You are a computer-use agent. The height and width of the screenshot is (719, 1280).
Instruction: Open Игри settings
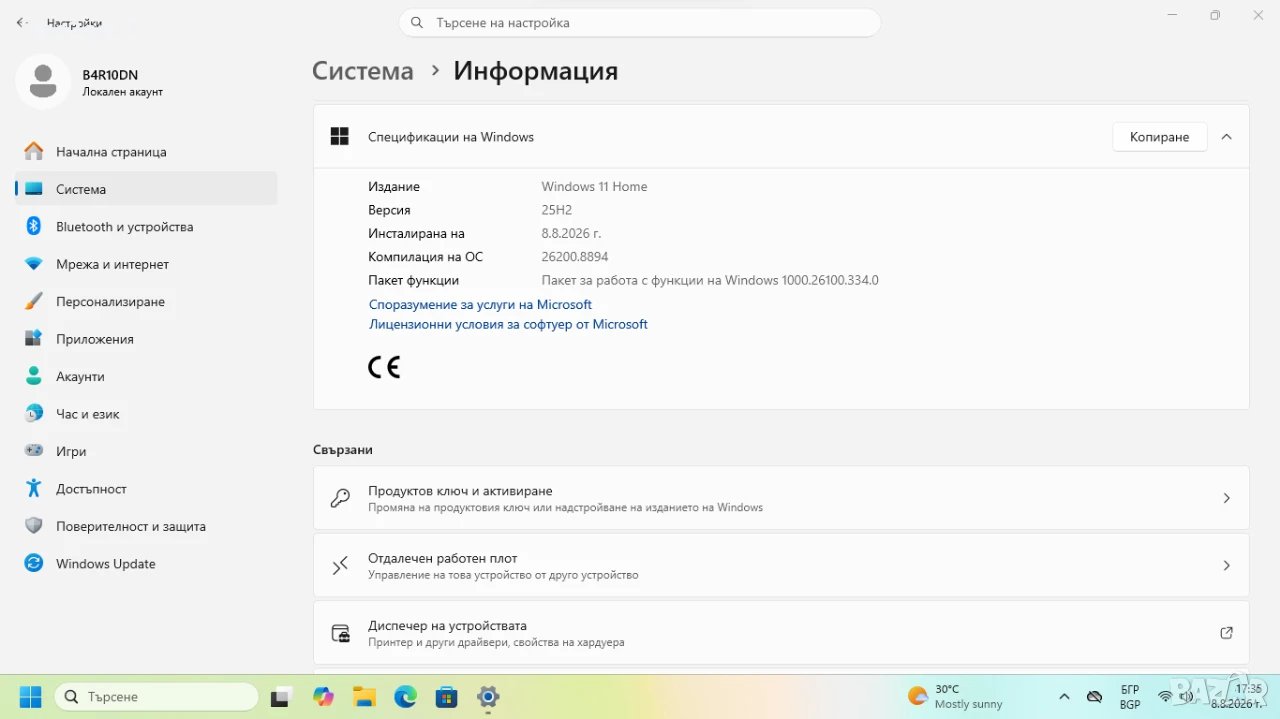coord(146,452)
